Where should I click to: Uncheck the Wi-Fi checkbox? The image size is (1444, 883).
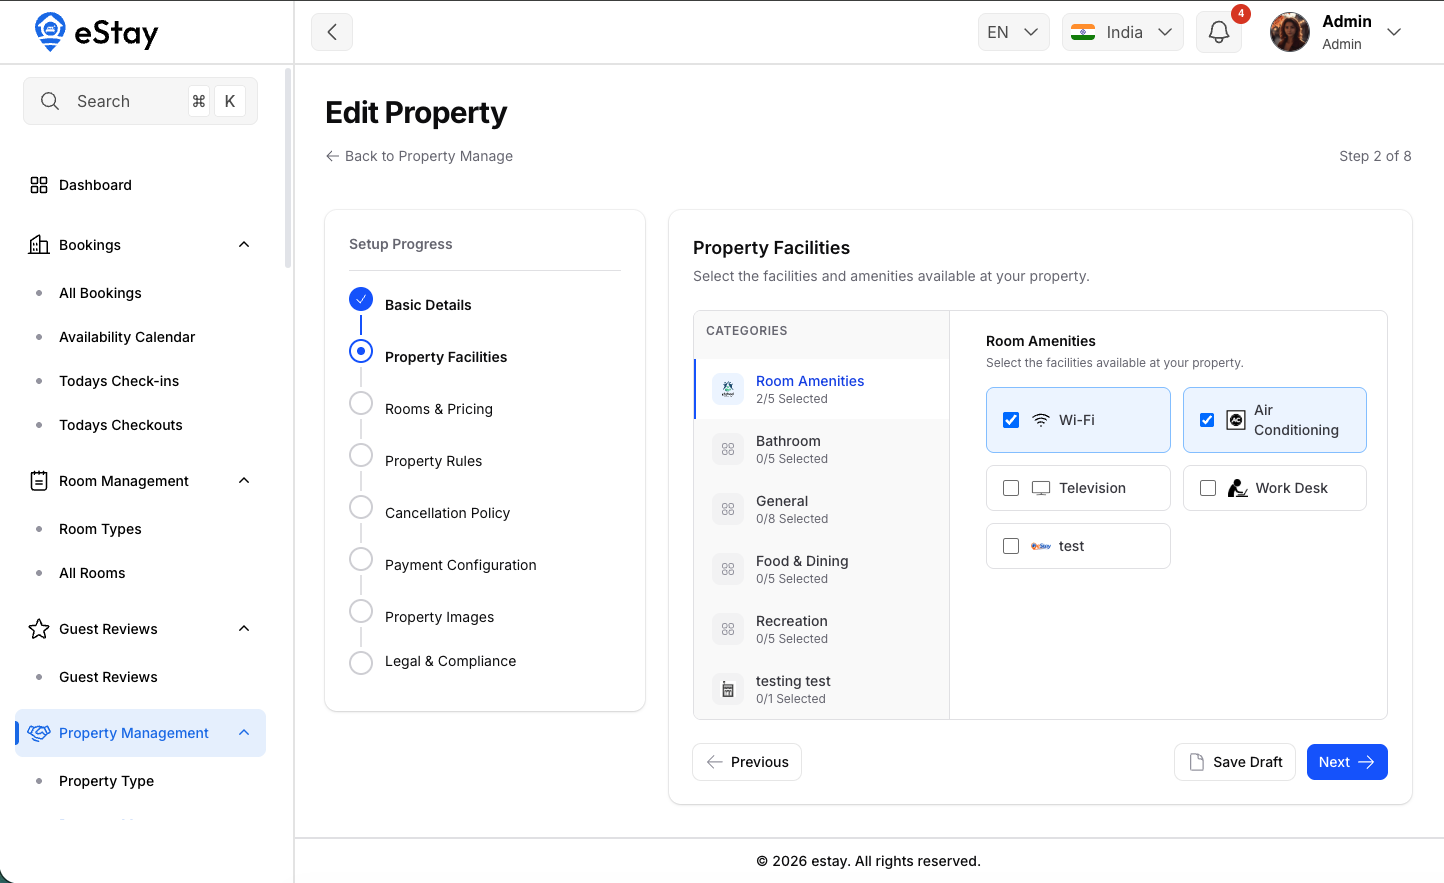[1011, 420]
